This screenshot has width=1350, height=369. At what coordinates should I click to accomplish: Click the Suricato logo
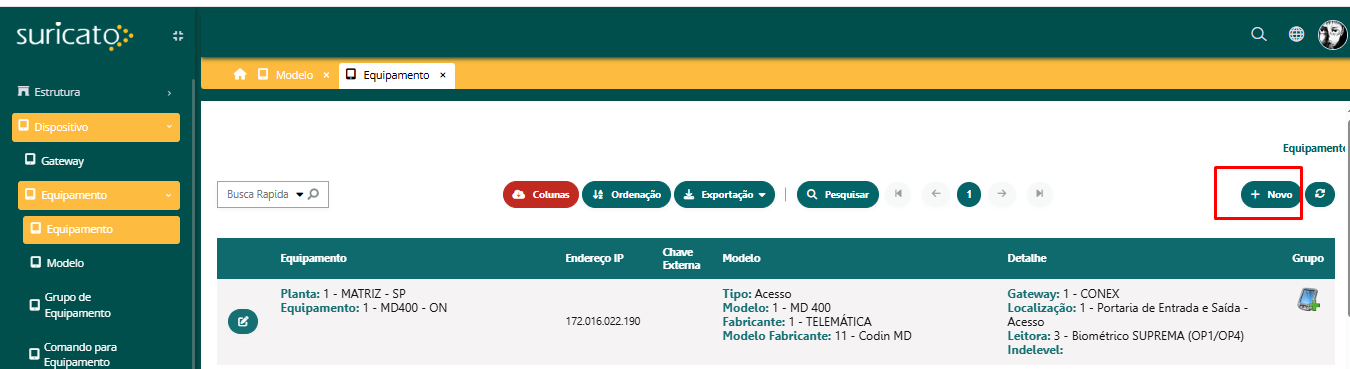pyautogui.click(x=74, y=36)
